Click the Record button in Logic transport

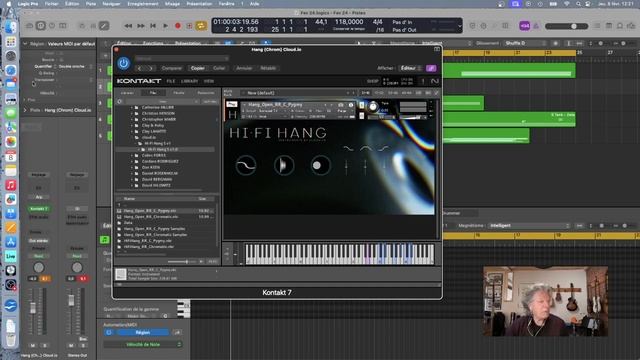[178, 26]
